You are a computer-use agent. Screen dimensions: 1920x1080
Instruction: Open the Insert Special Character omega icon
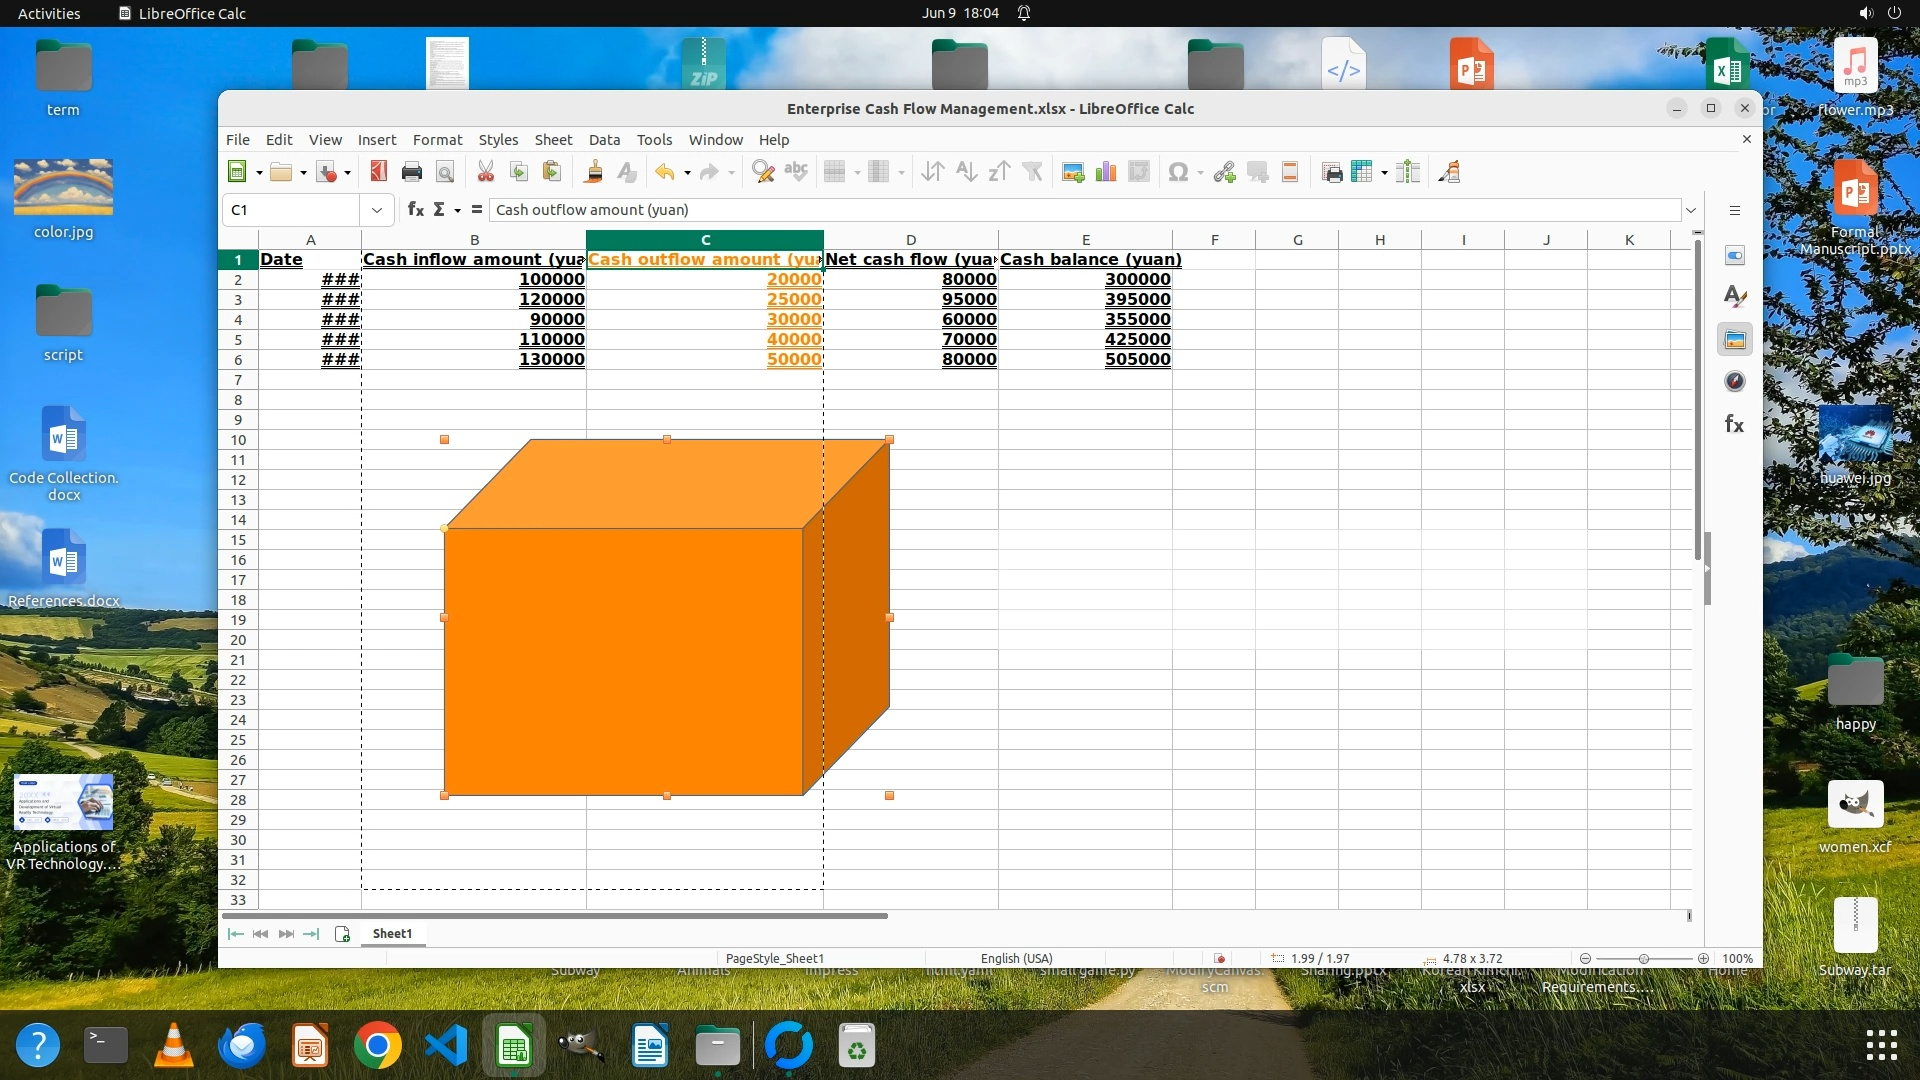pos(1178,172)
